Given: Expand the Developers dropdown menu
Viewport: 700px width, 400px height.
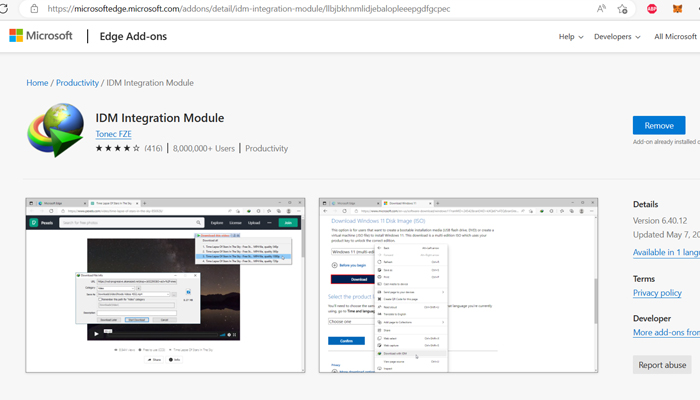Looking at the screenshot, I should [x=617, y=37].
